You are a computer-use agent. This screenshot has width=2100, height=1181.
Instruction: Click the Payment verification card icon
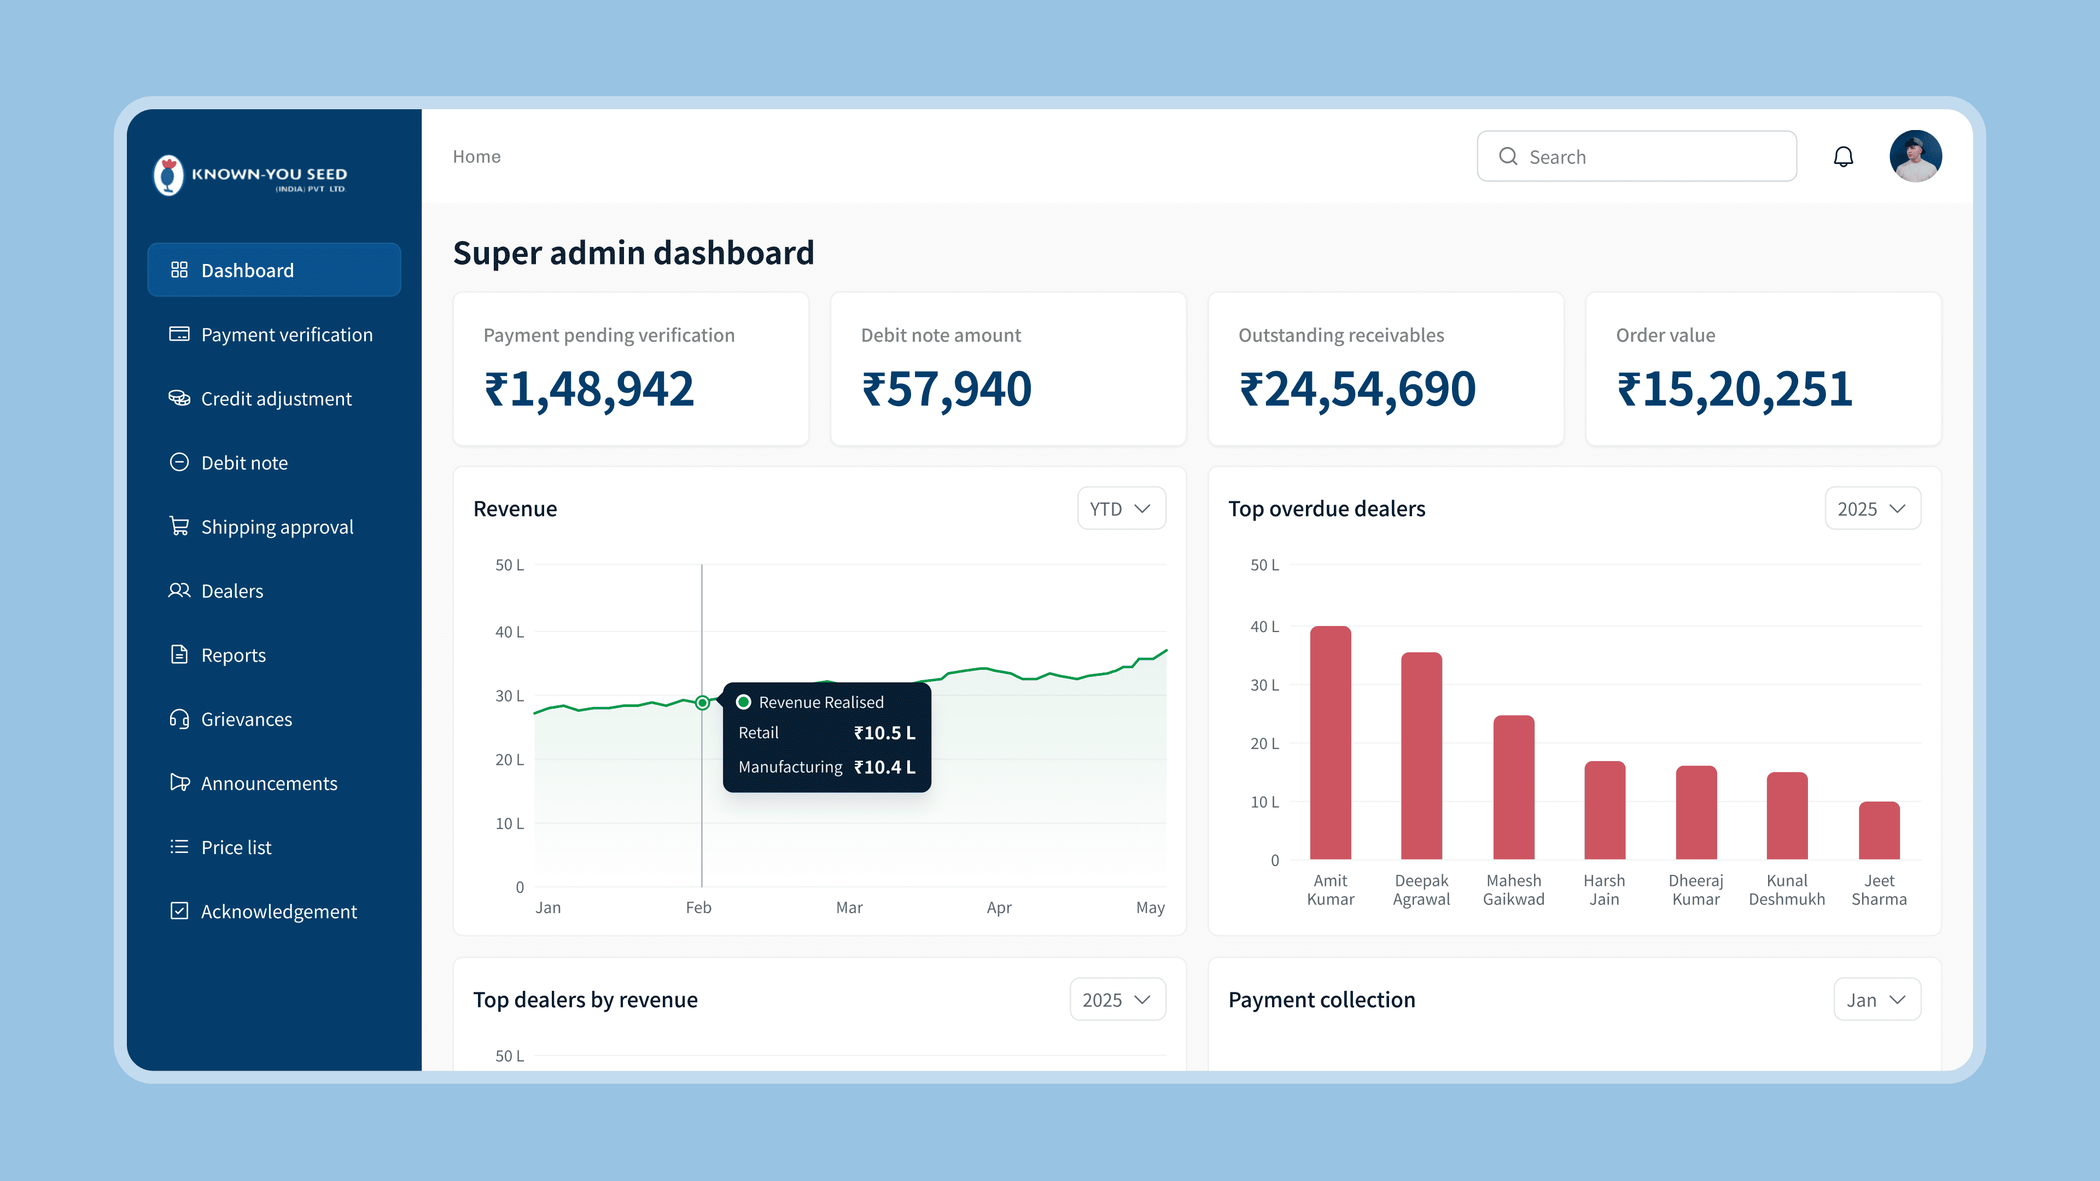tap(179, 334)
